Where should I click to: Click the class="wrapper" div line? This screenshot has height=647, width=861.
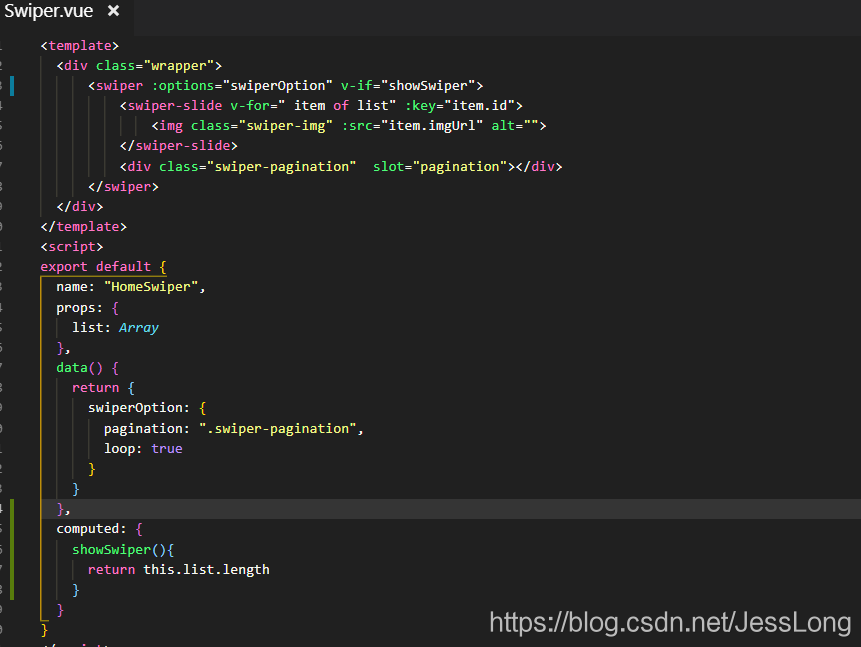[139, 66]
